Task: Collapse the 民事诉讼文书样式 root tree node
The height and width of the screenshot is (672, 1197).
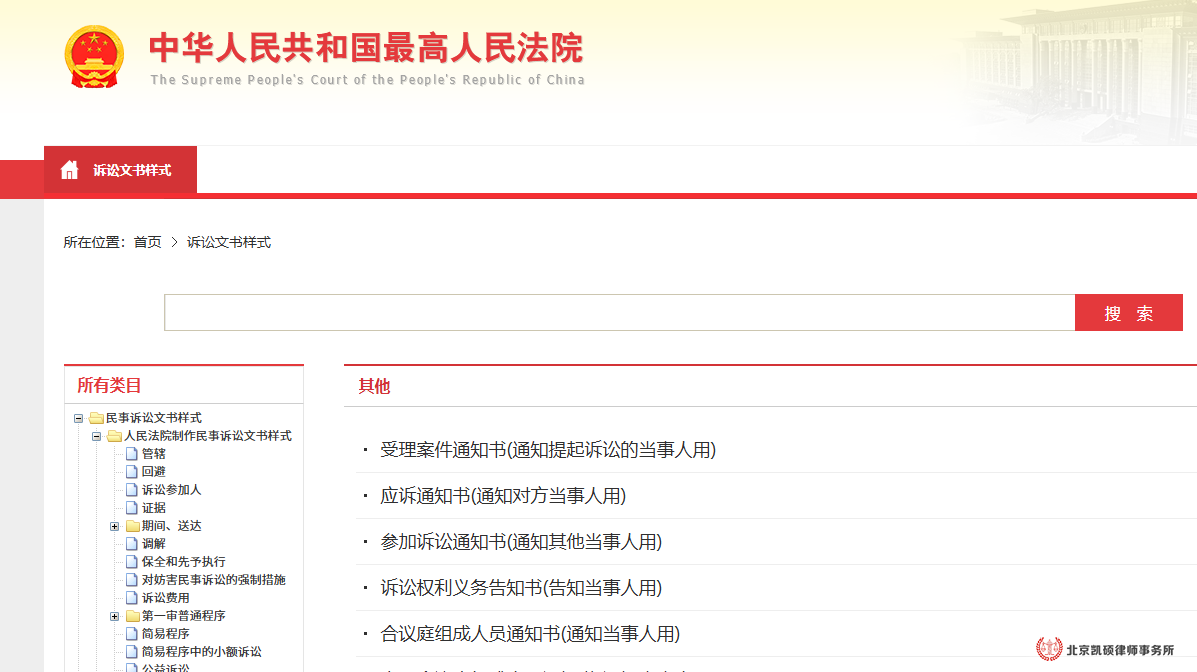Action: [78, 418]
